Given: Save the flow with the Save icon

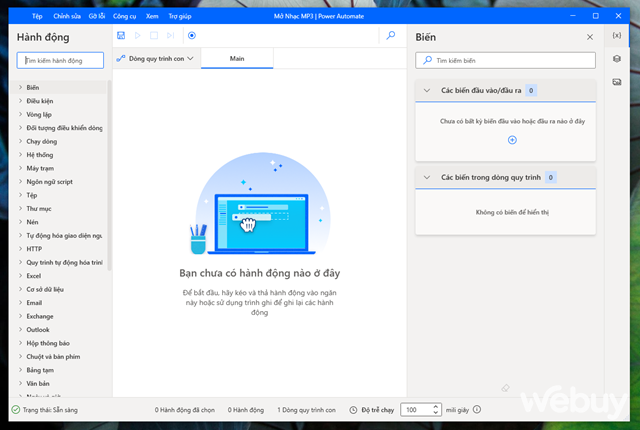Looking at the screenshot, I should (x=121, y=36).
